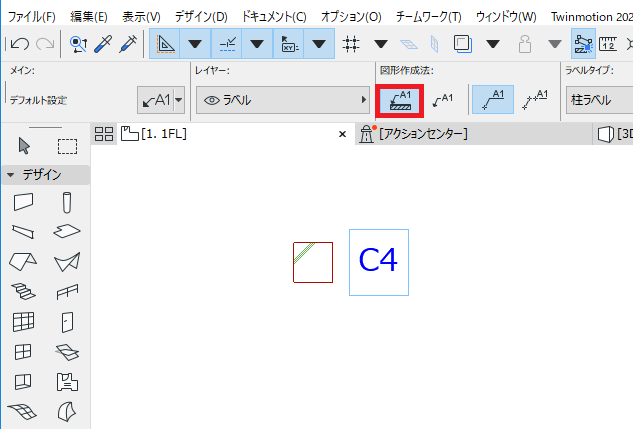Select the Shell tool
633x429 pixels.
pyautogui.click(x=67, y=262)
